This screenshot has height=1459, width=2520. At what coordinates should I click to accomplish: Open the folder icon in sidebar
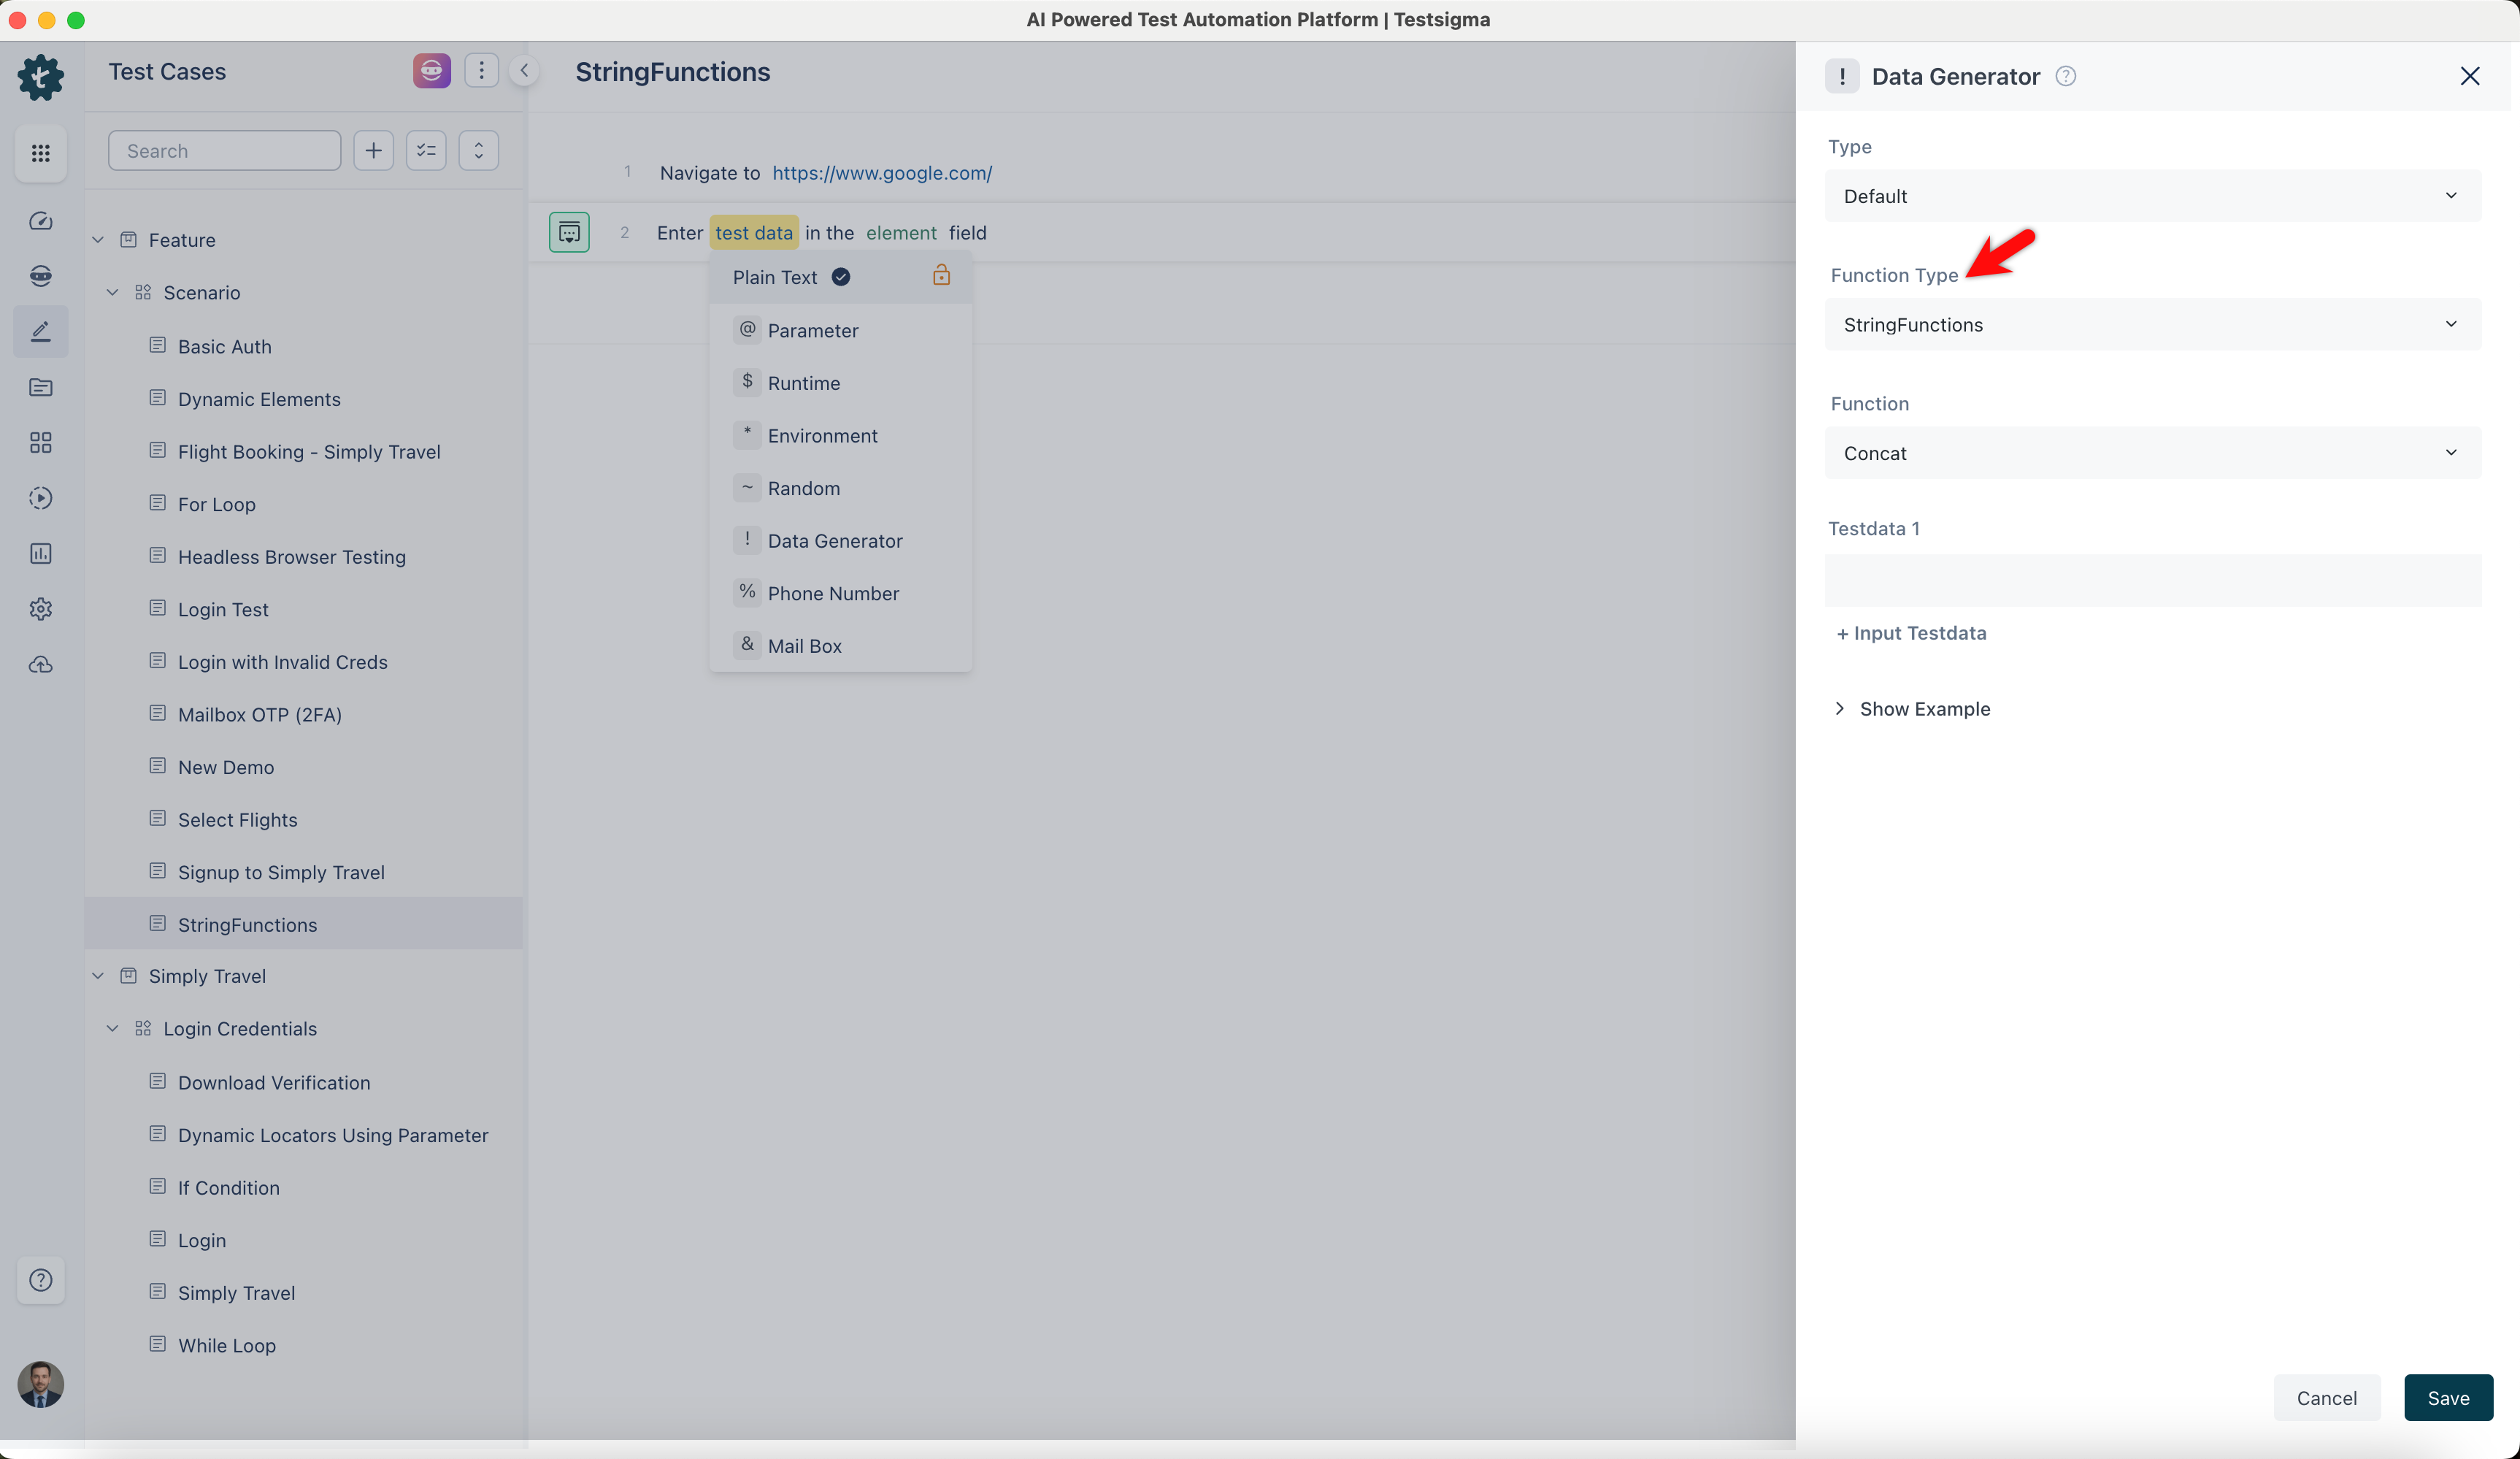[41, 387]
